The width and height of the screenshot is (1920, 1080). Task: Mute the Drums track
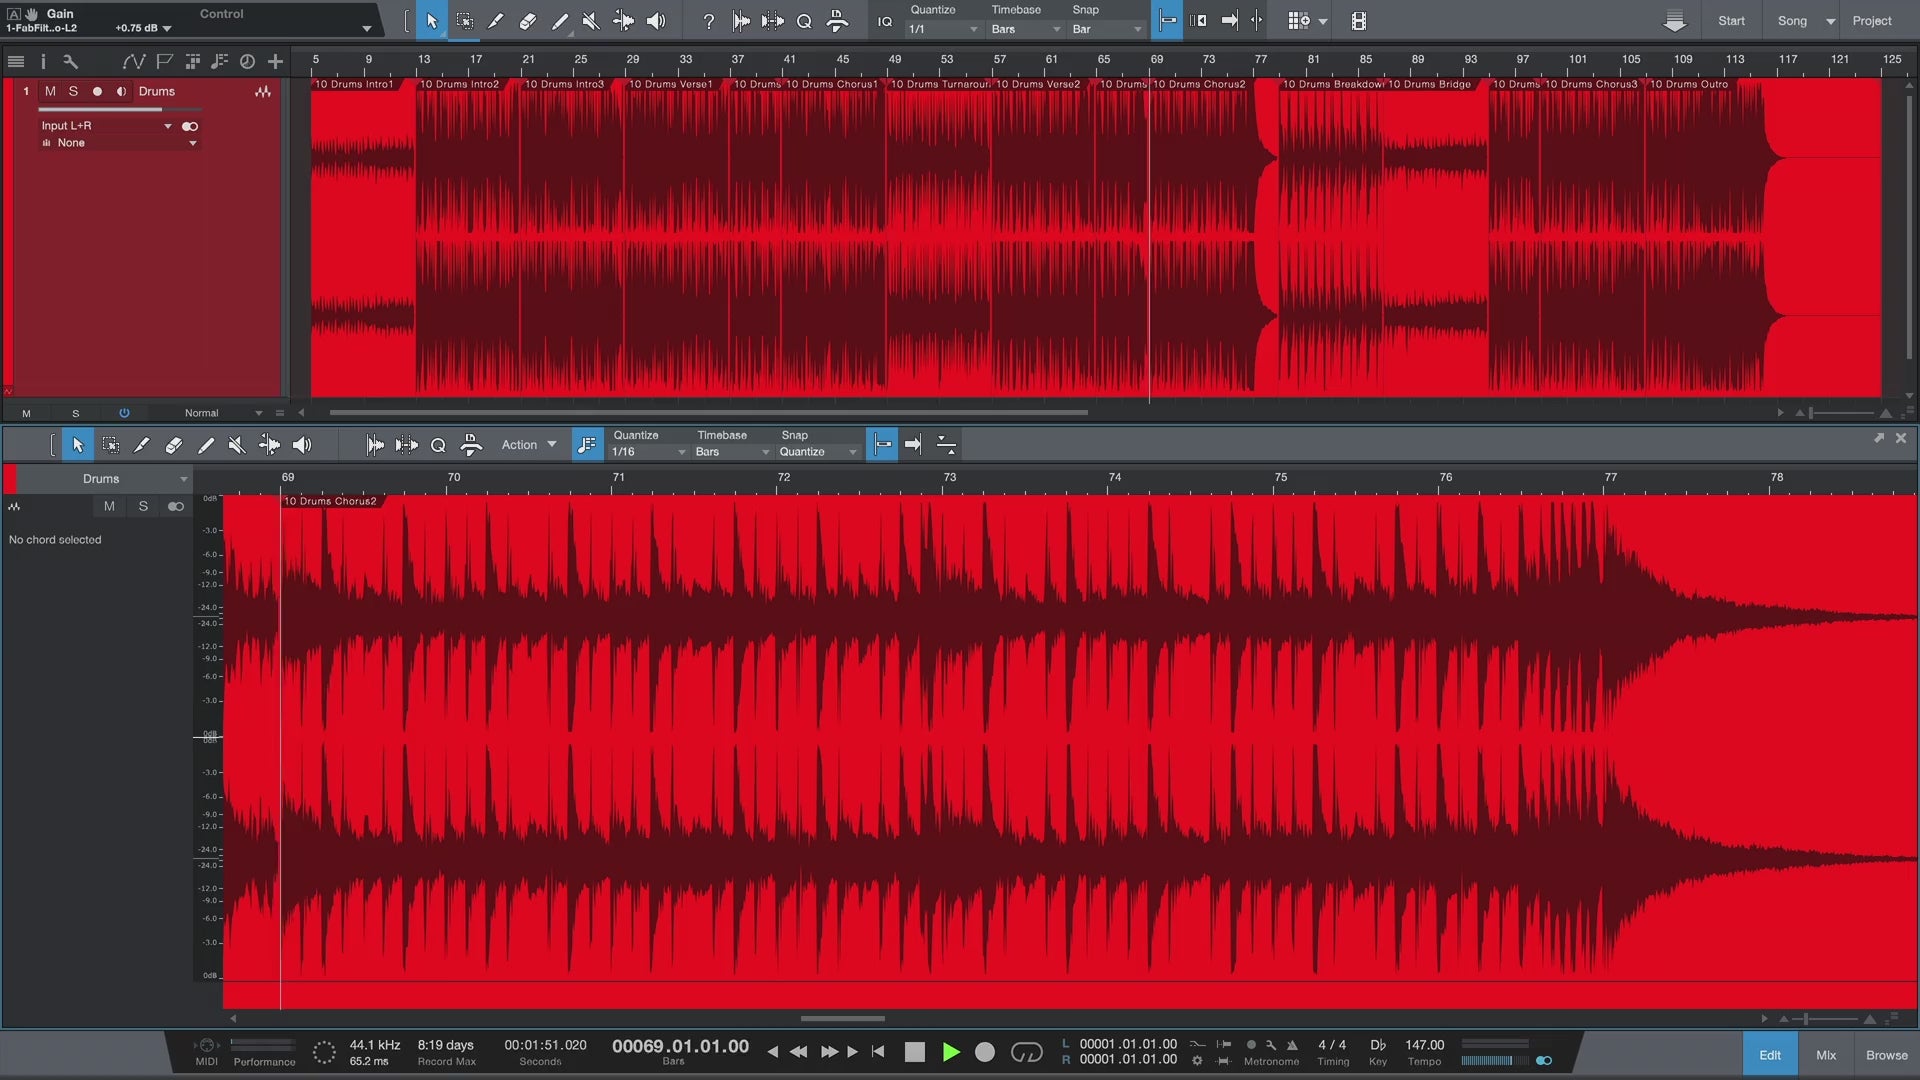tap(50, 91)
